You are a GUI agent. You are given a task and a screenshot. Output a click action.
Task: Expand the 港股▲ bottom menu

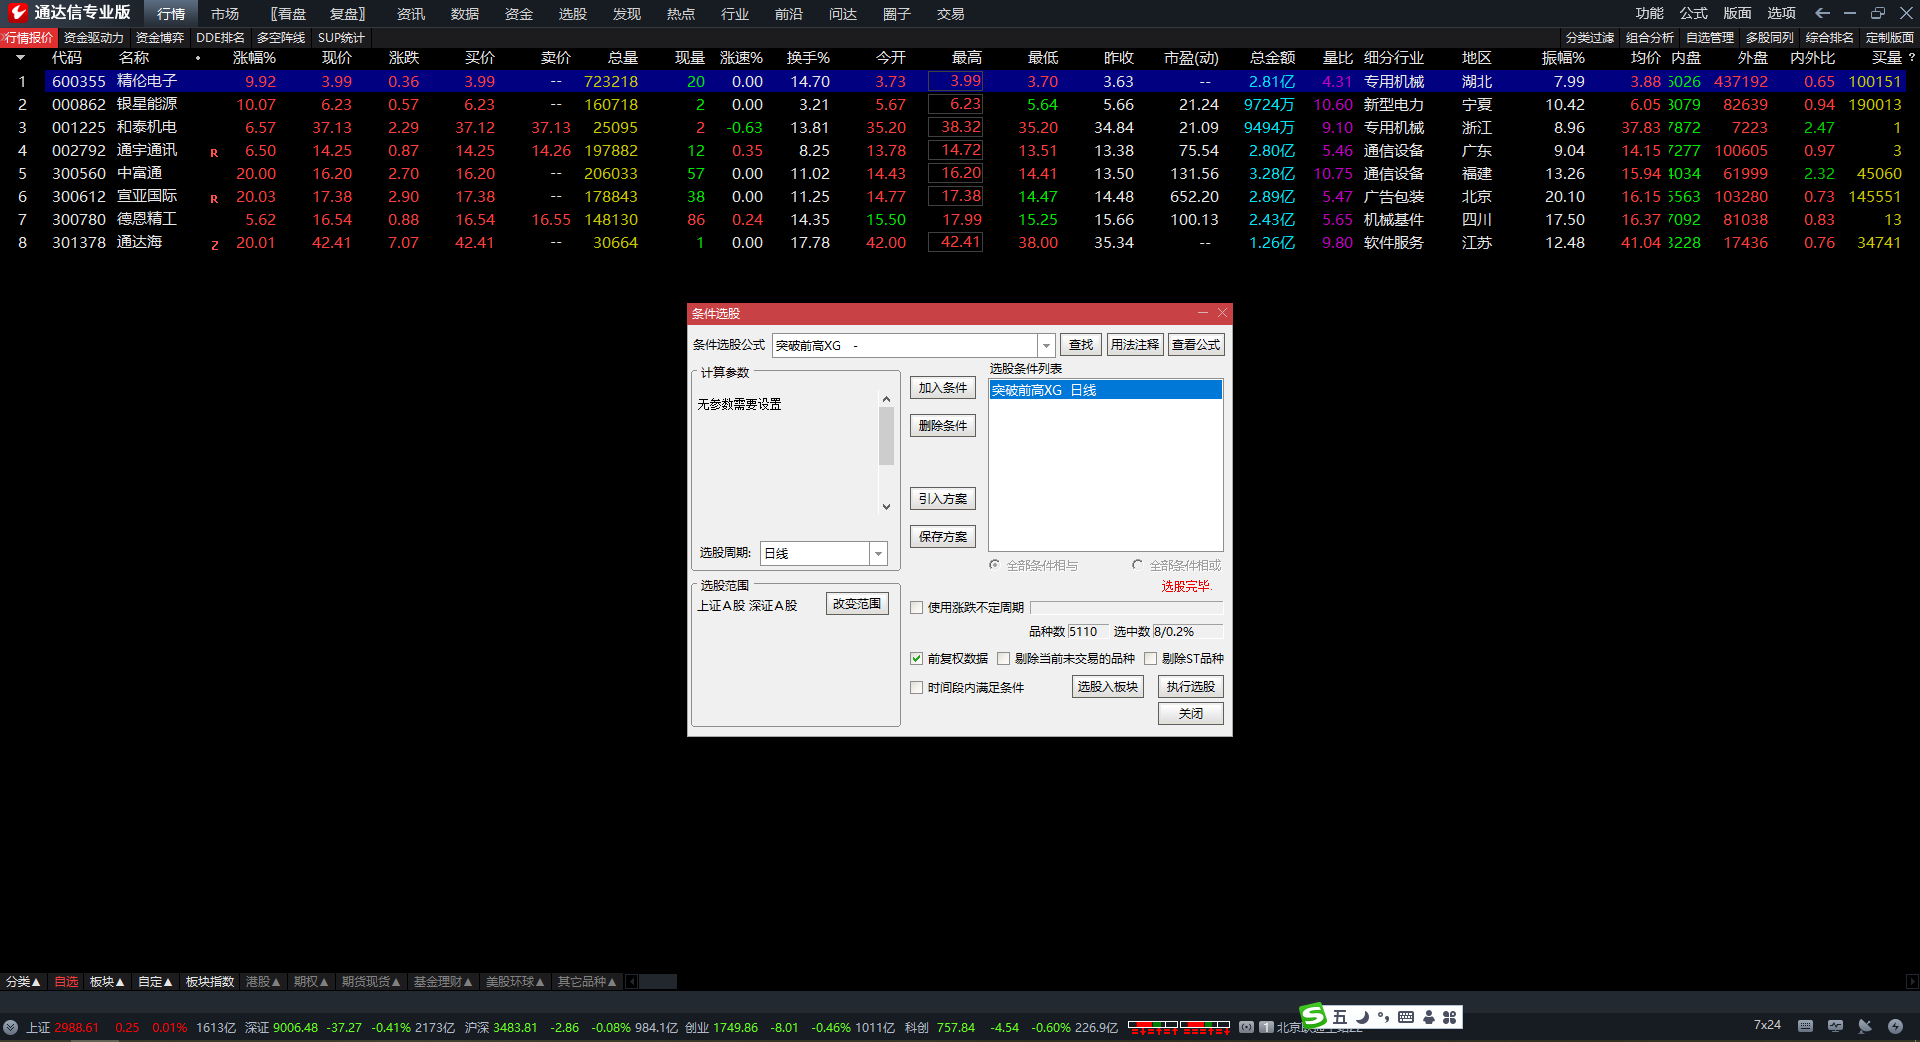click(x=263, y=982)
